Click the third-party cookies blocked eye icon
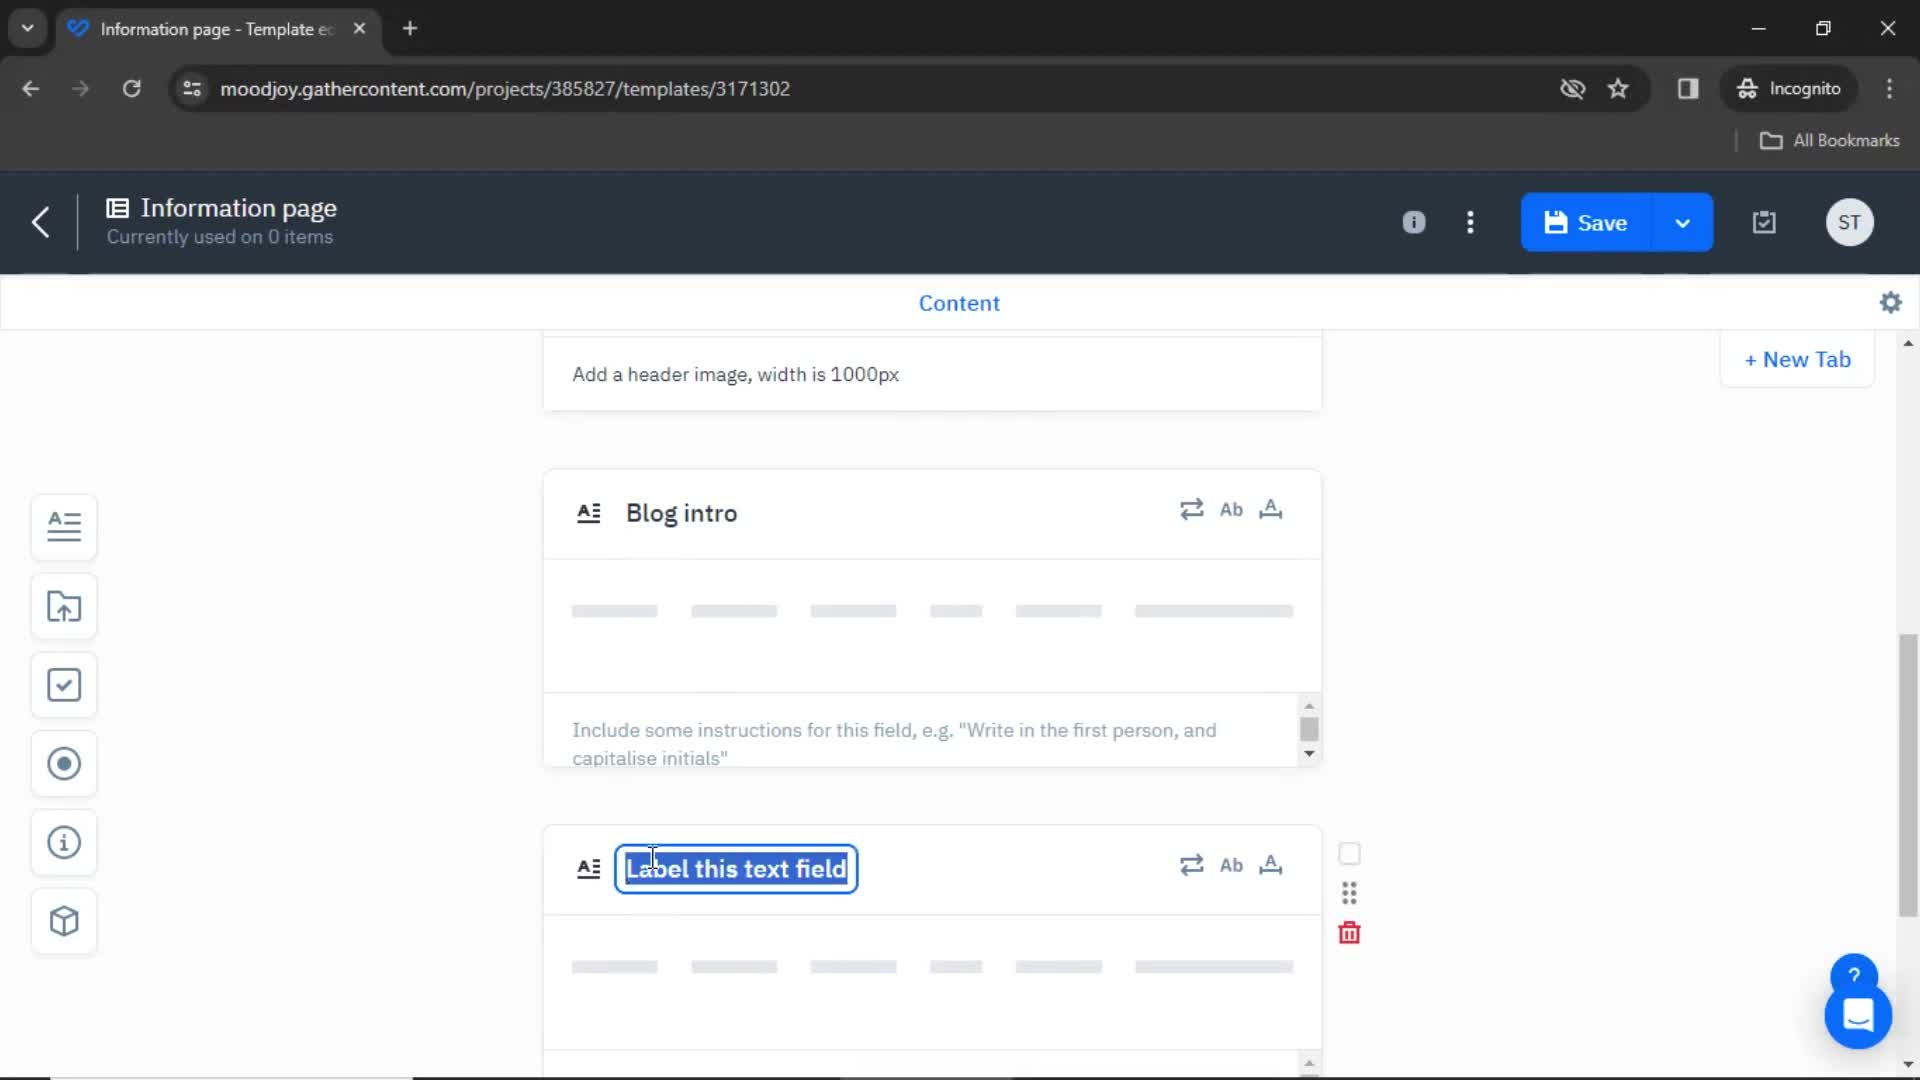The image size is (1920, 1080). click(x=1572, y=89)
